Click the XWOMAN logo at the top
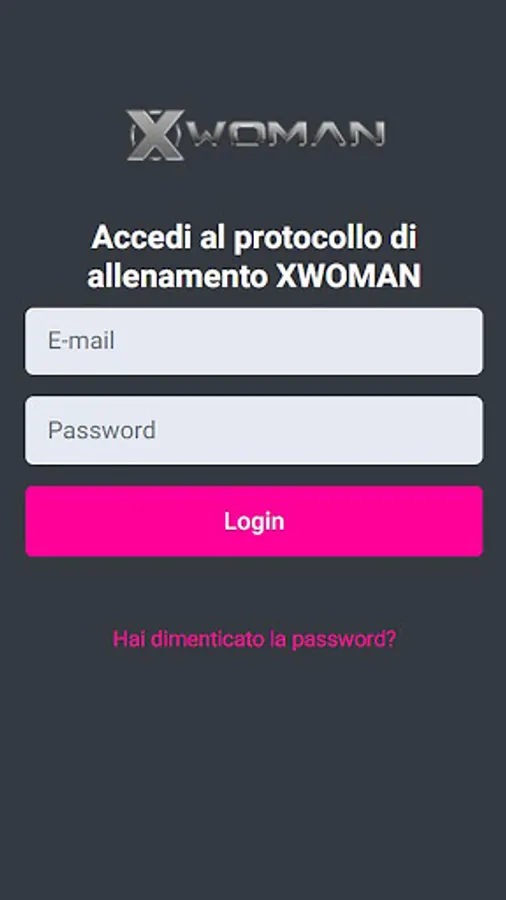This screenshot has width=506, height=900. click(255, 135)
